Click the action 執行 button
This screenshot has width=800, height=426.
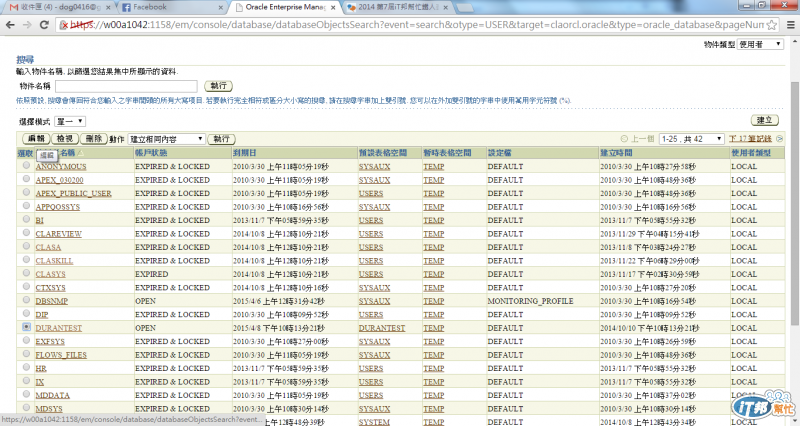221,139
